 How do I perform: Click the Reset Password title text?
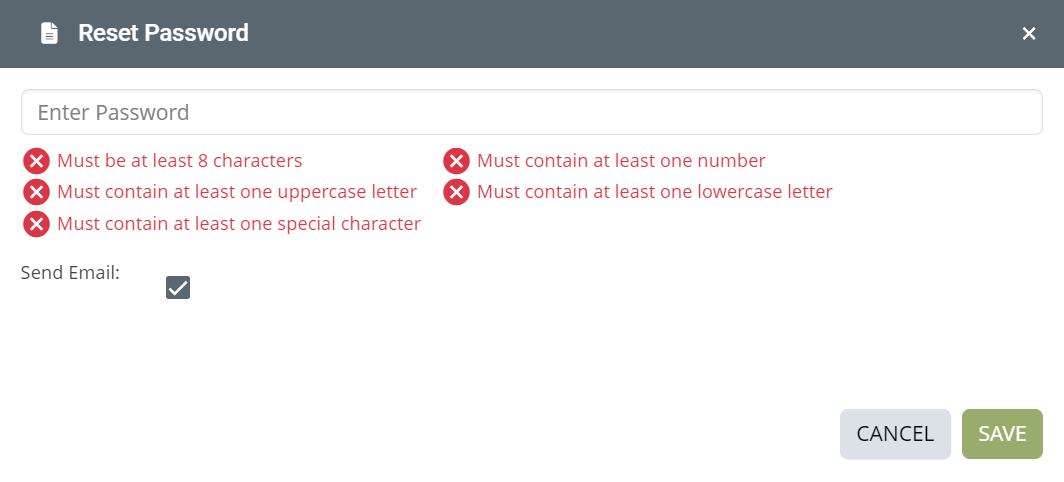tap(164, 33)
